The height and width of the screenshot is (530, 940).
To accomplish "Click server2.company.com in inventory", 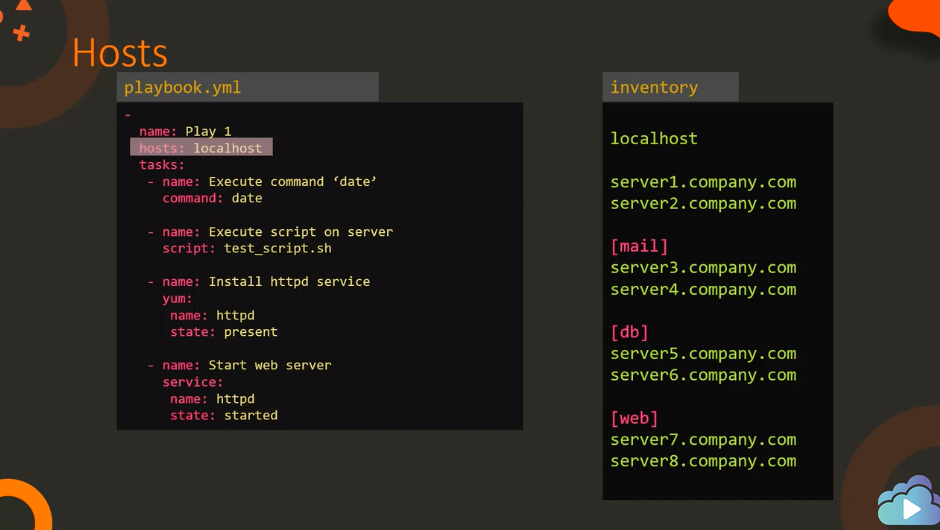I will [x=703, y=204].
